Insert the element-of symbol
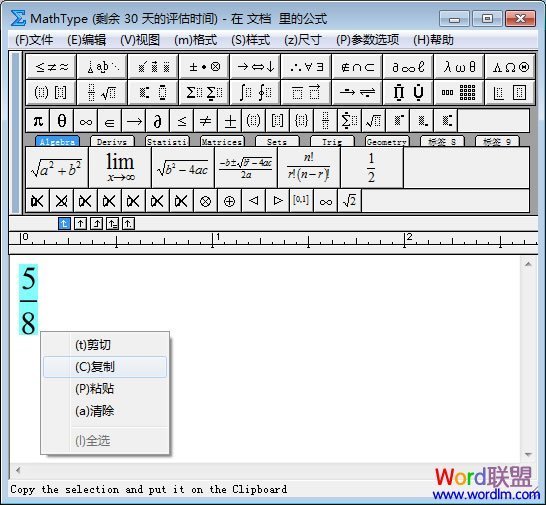This screenshot has height=505, width=546. (x=110, y=121)
